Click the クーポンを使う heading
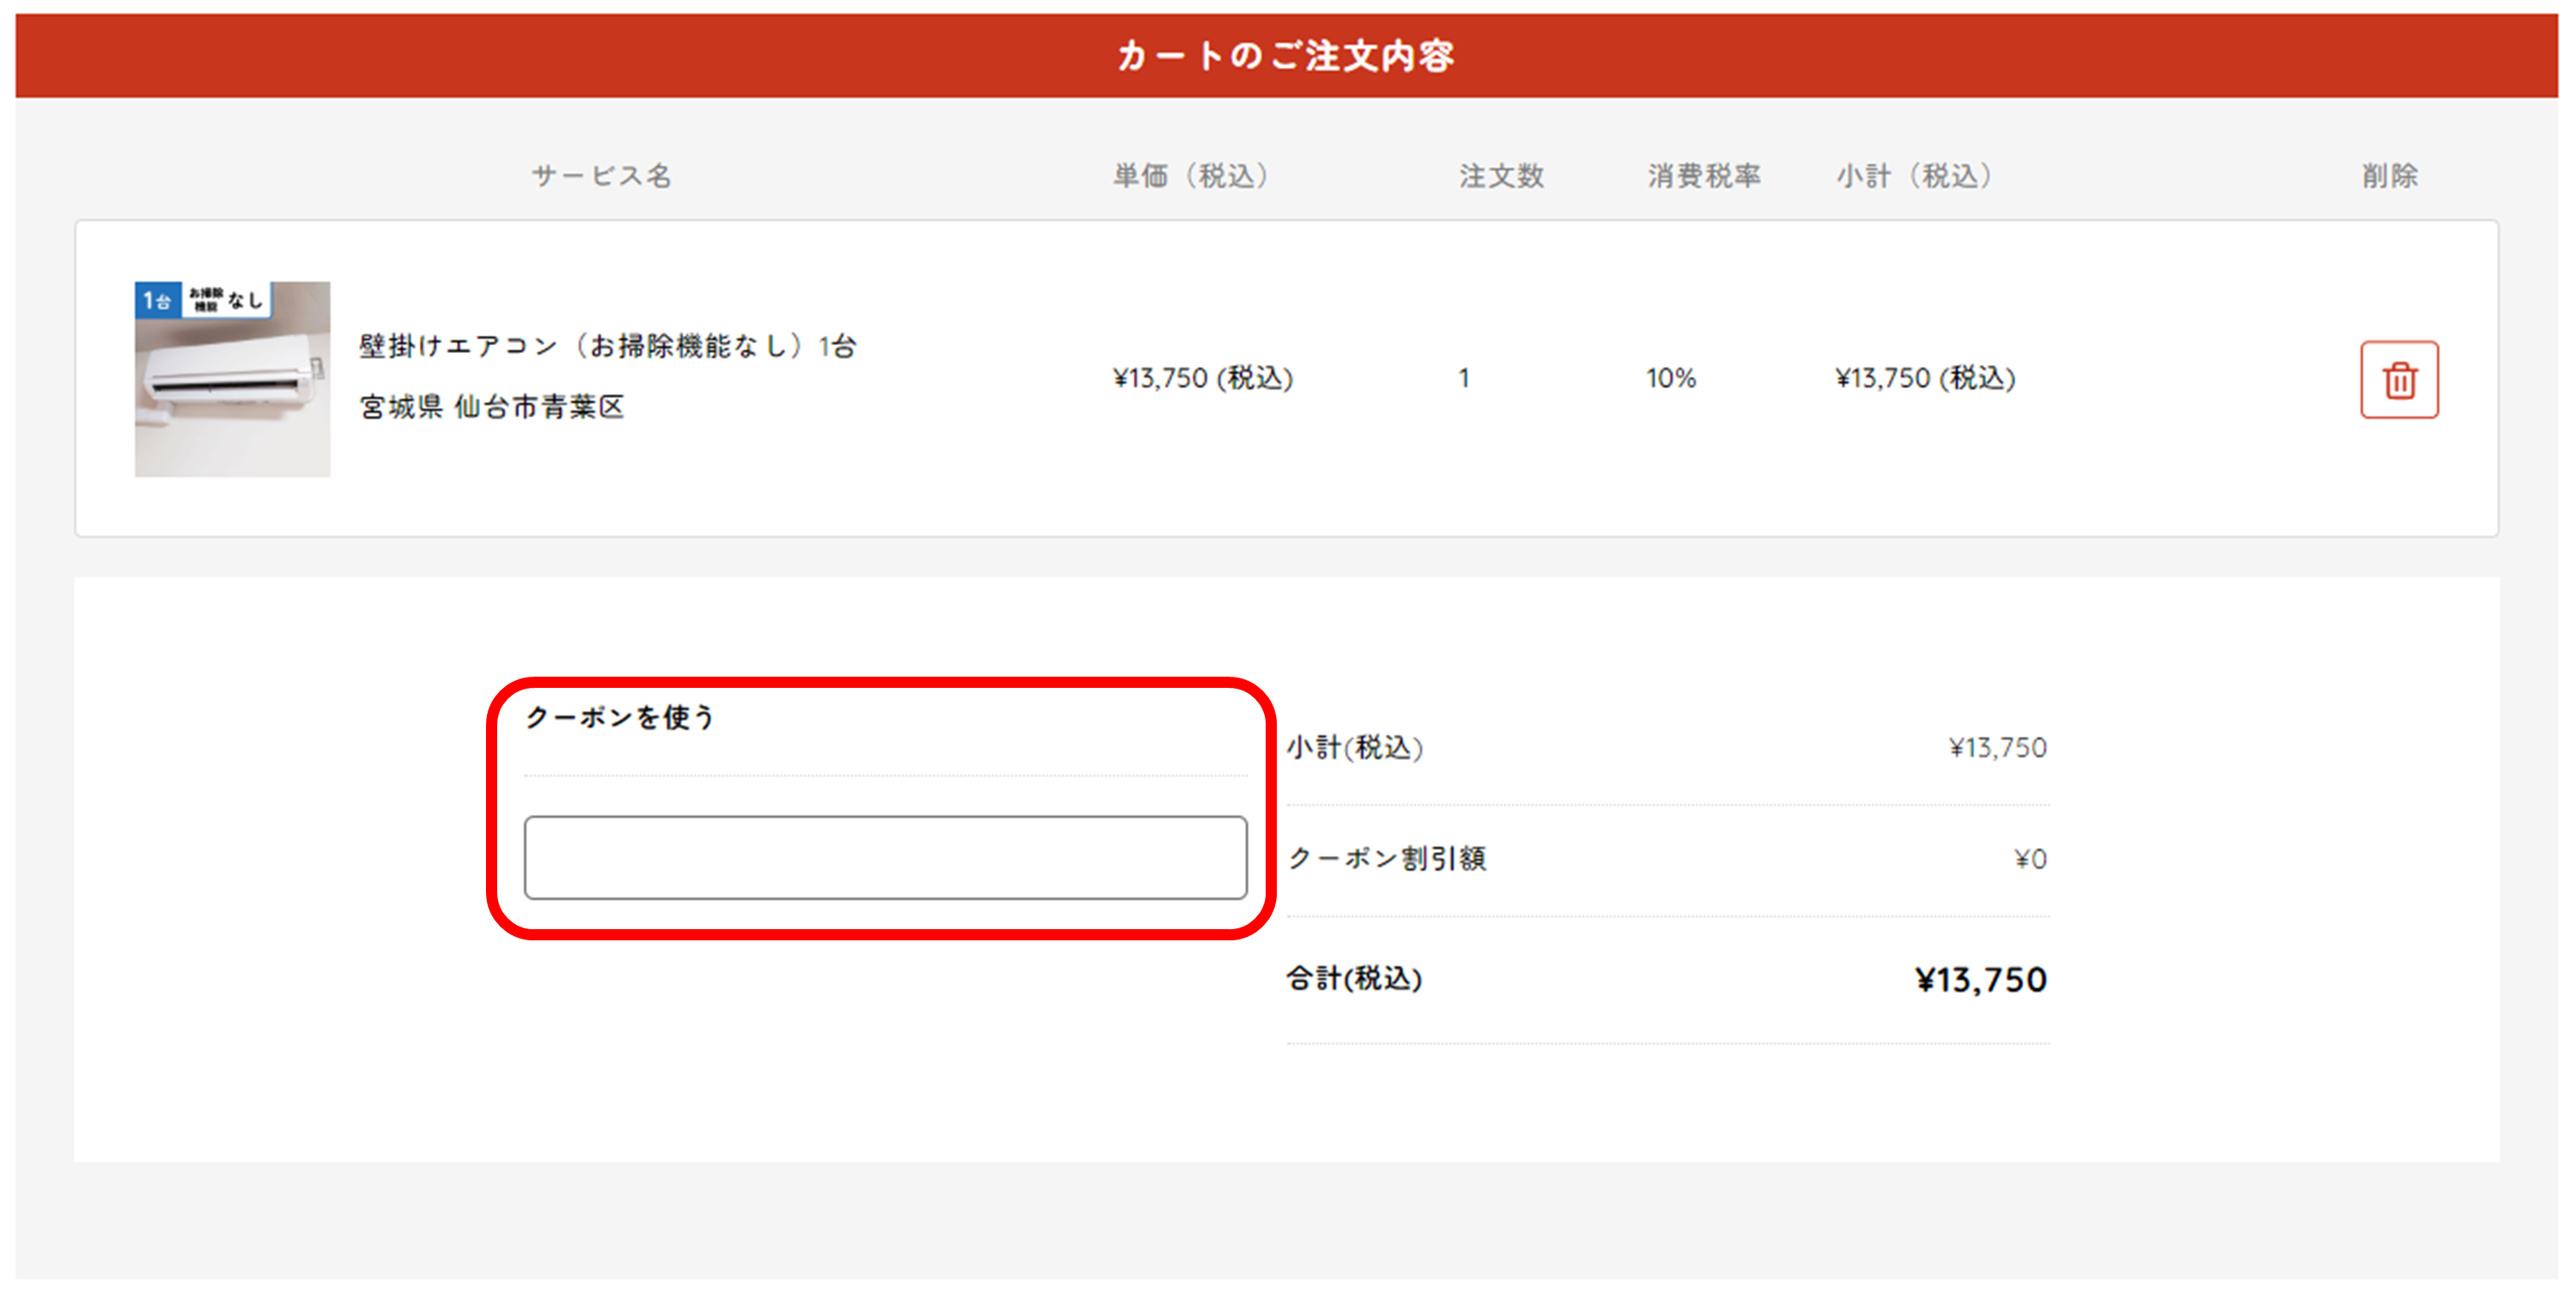The height and width of the screenshot is (1295, 2576). 620,717
